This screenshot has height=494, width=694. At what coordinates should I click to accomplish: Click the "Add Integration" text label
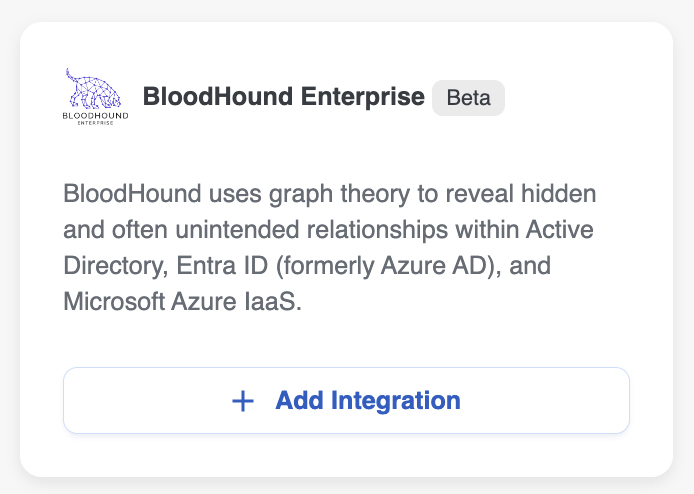click(368, 401)
